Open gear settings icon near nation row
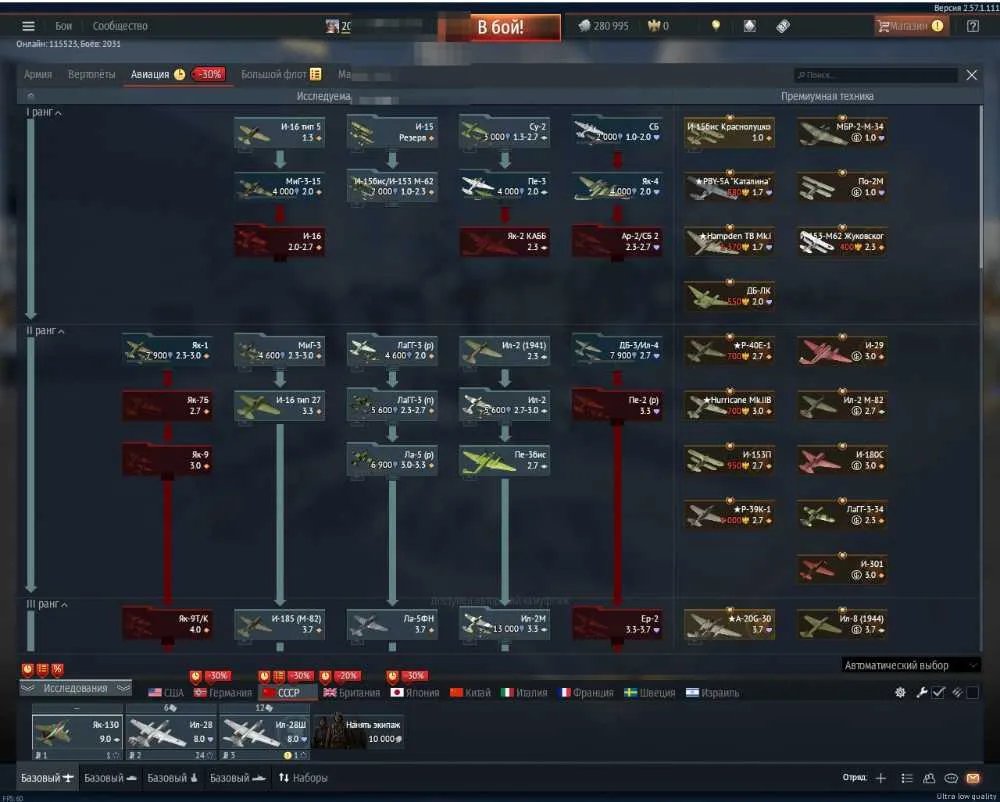 point(900,692)
